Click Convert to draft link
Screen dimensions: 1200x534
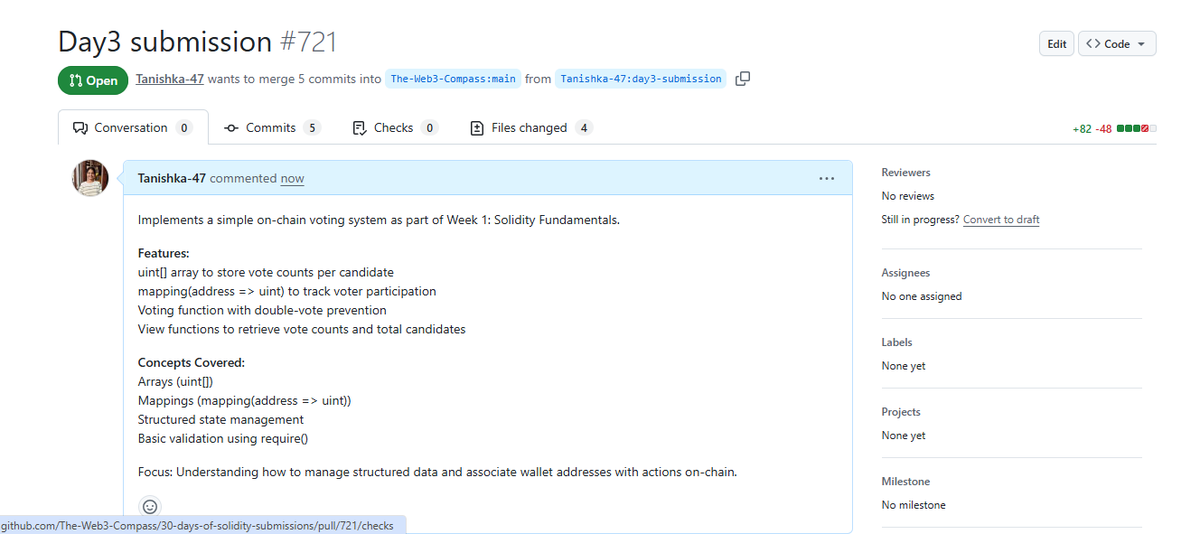pos(1001,220)
